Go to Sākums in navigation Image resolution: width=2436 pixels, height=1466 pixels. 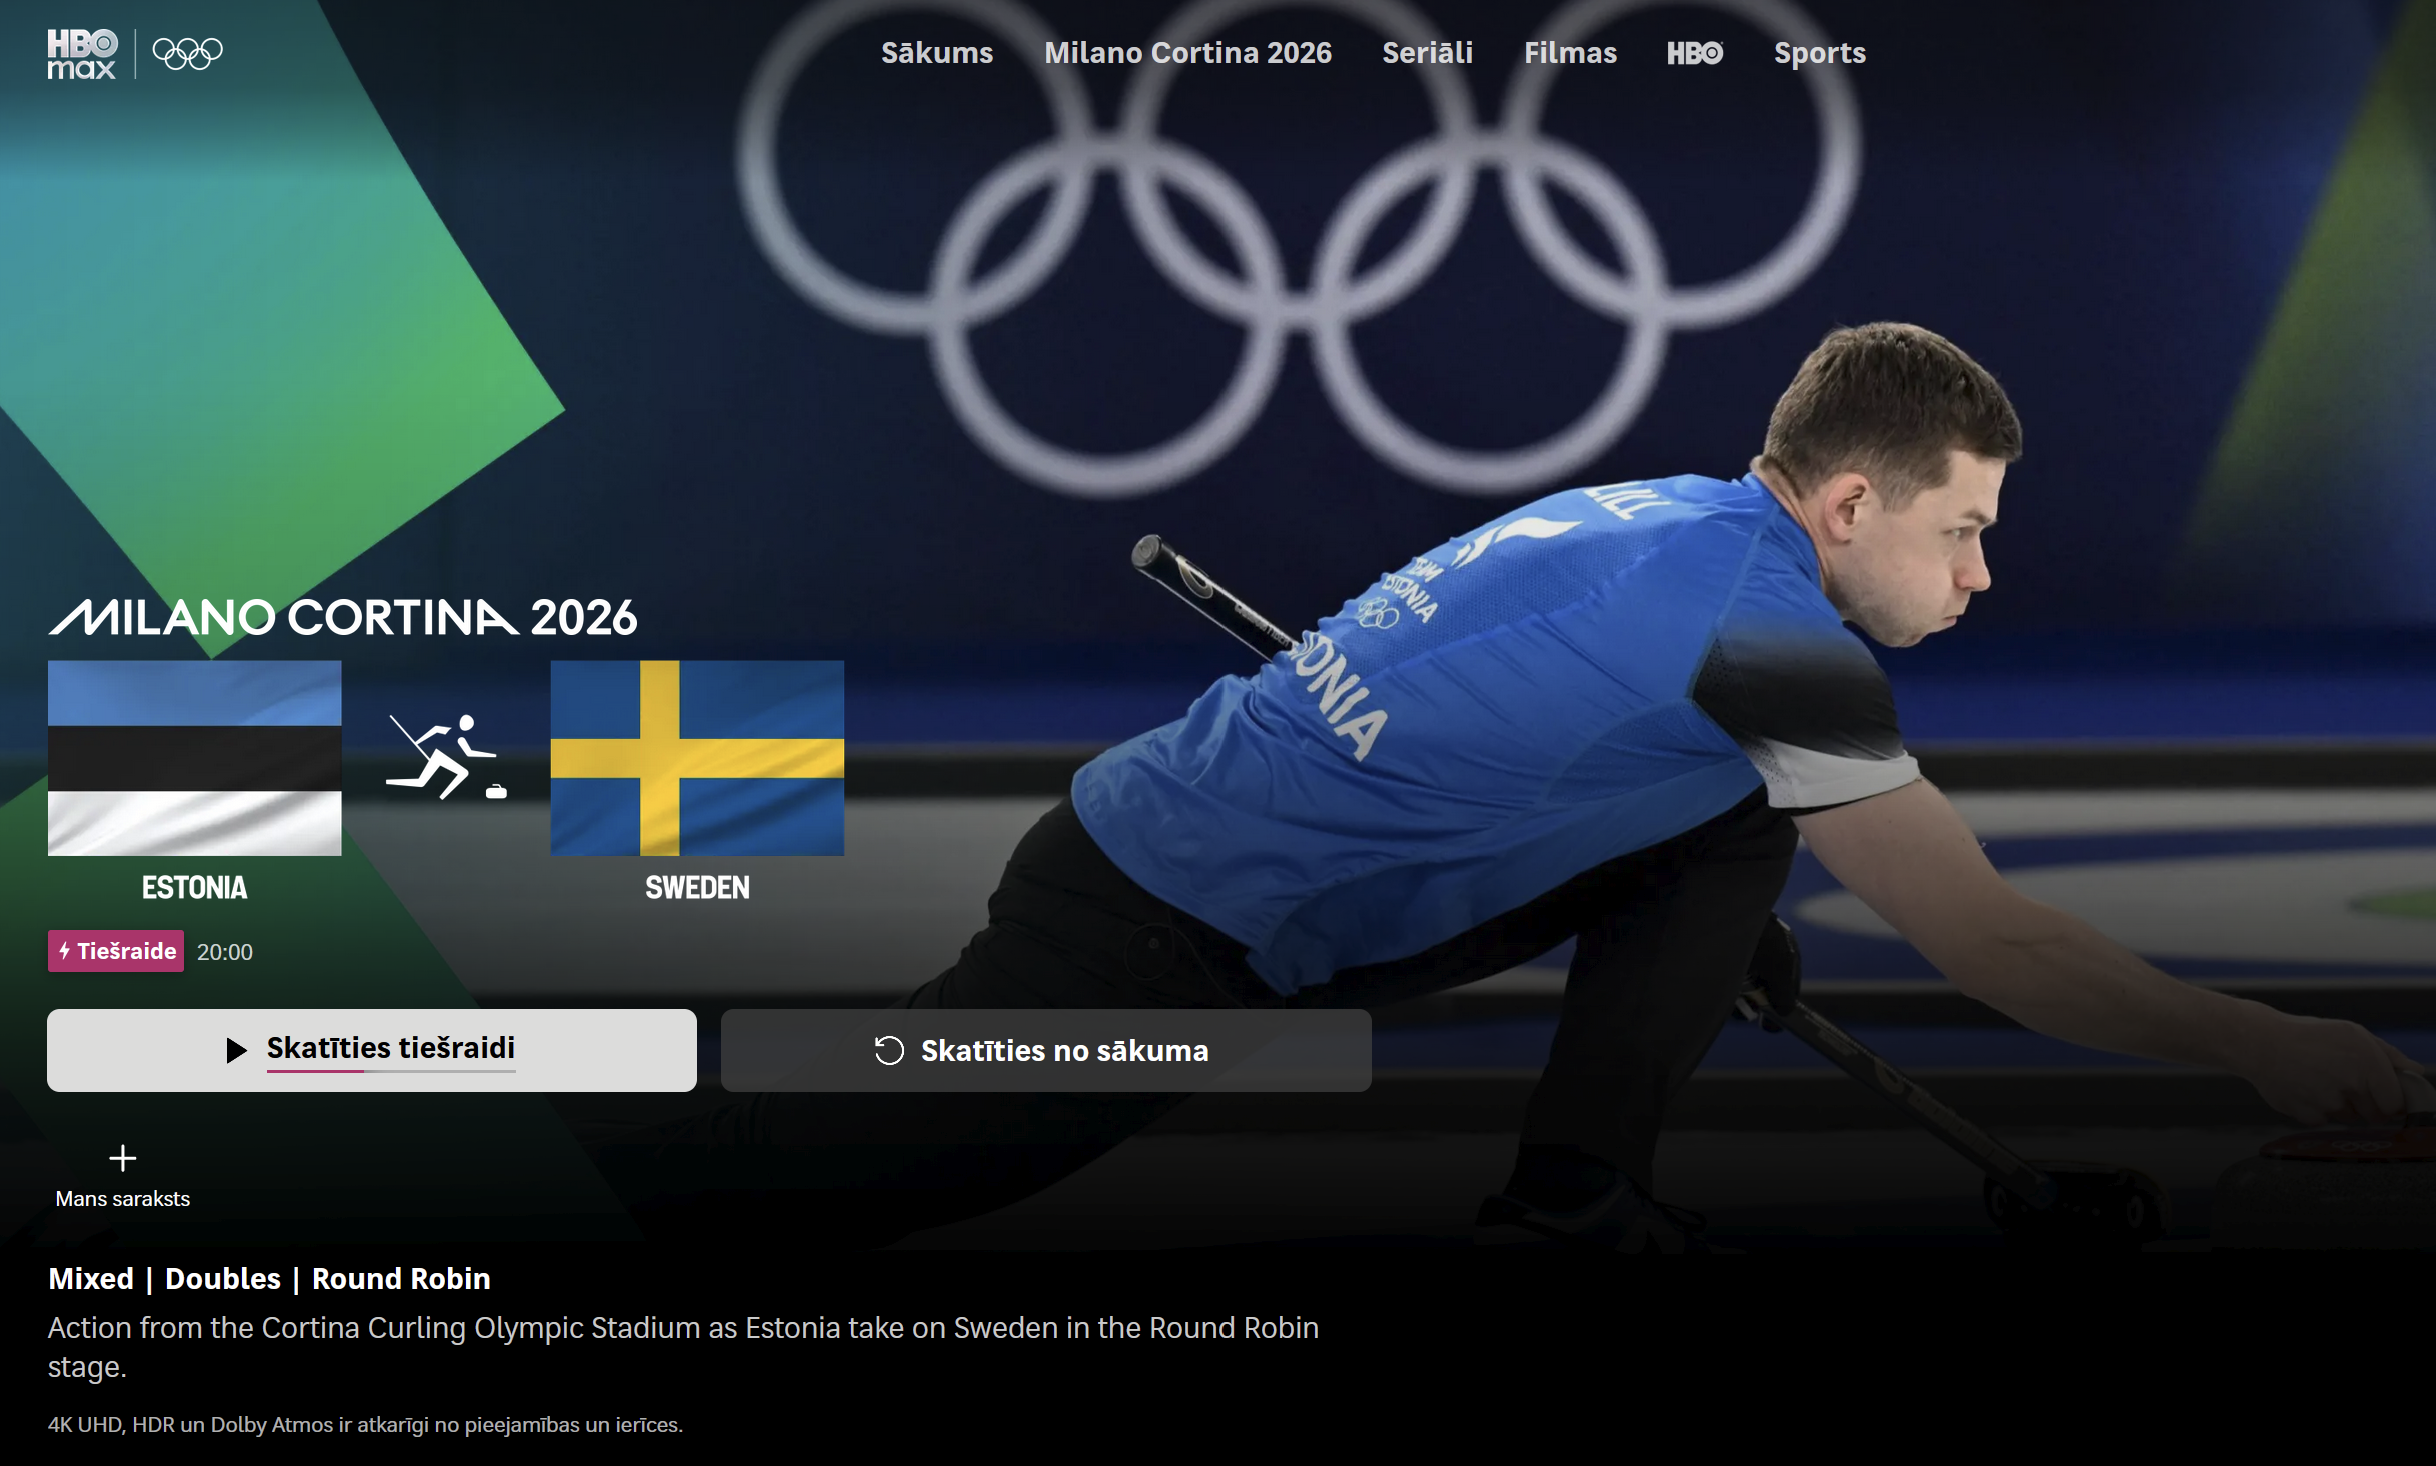937,53
